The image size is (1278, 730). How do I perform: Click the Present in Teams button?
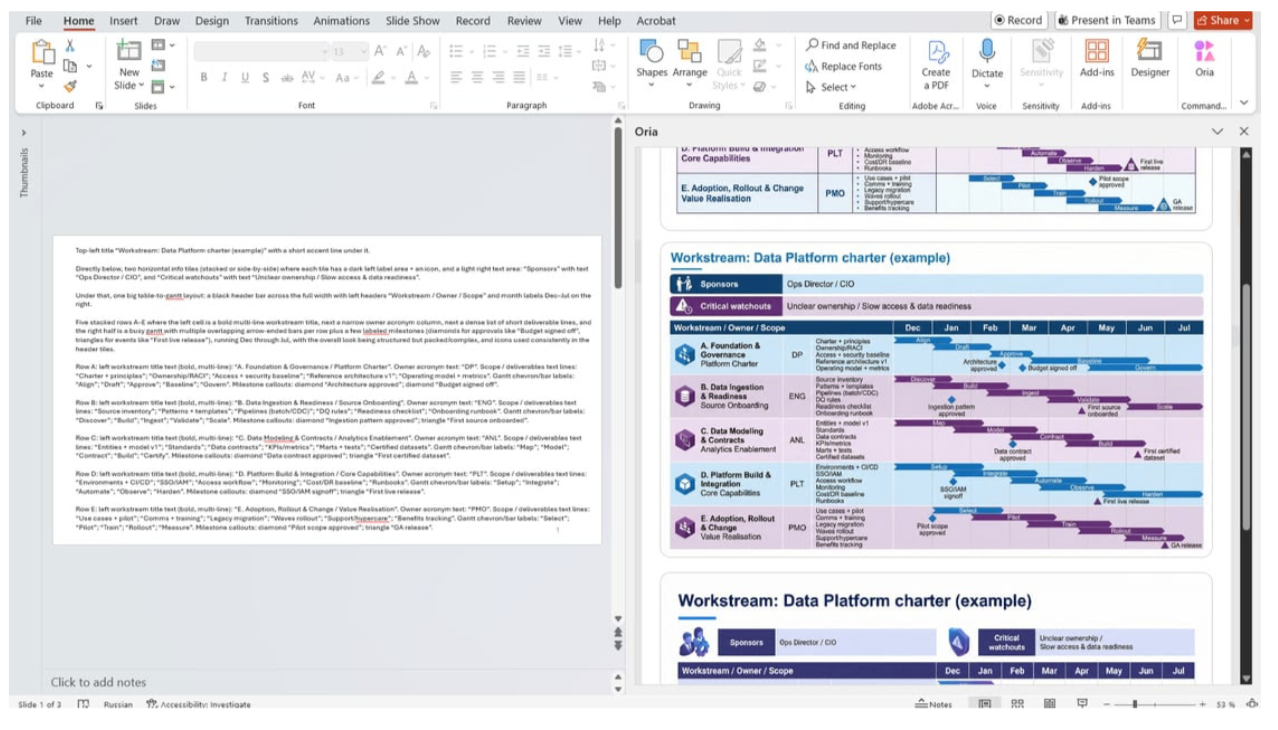[1107, 20]
